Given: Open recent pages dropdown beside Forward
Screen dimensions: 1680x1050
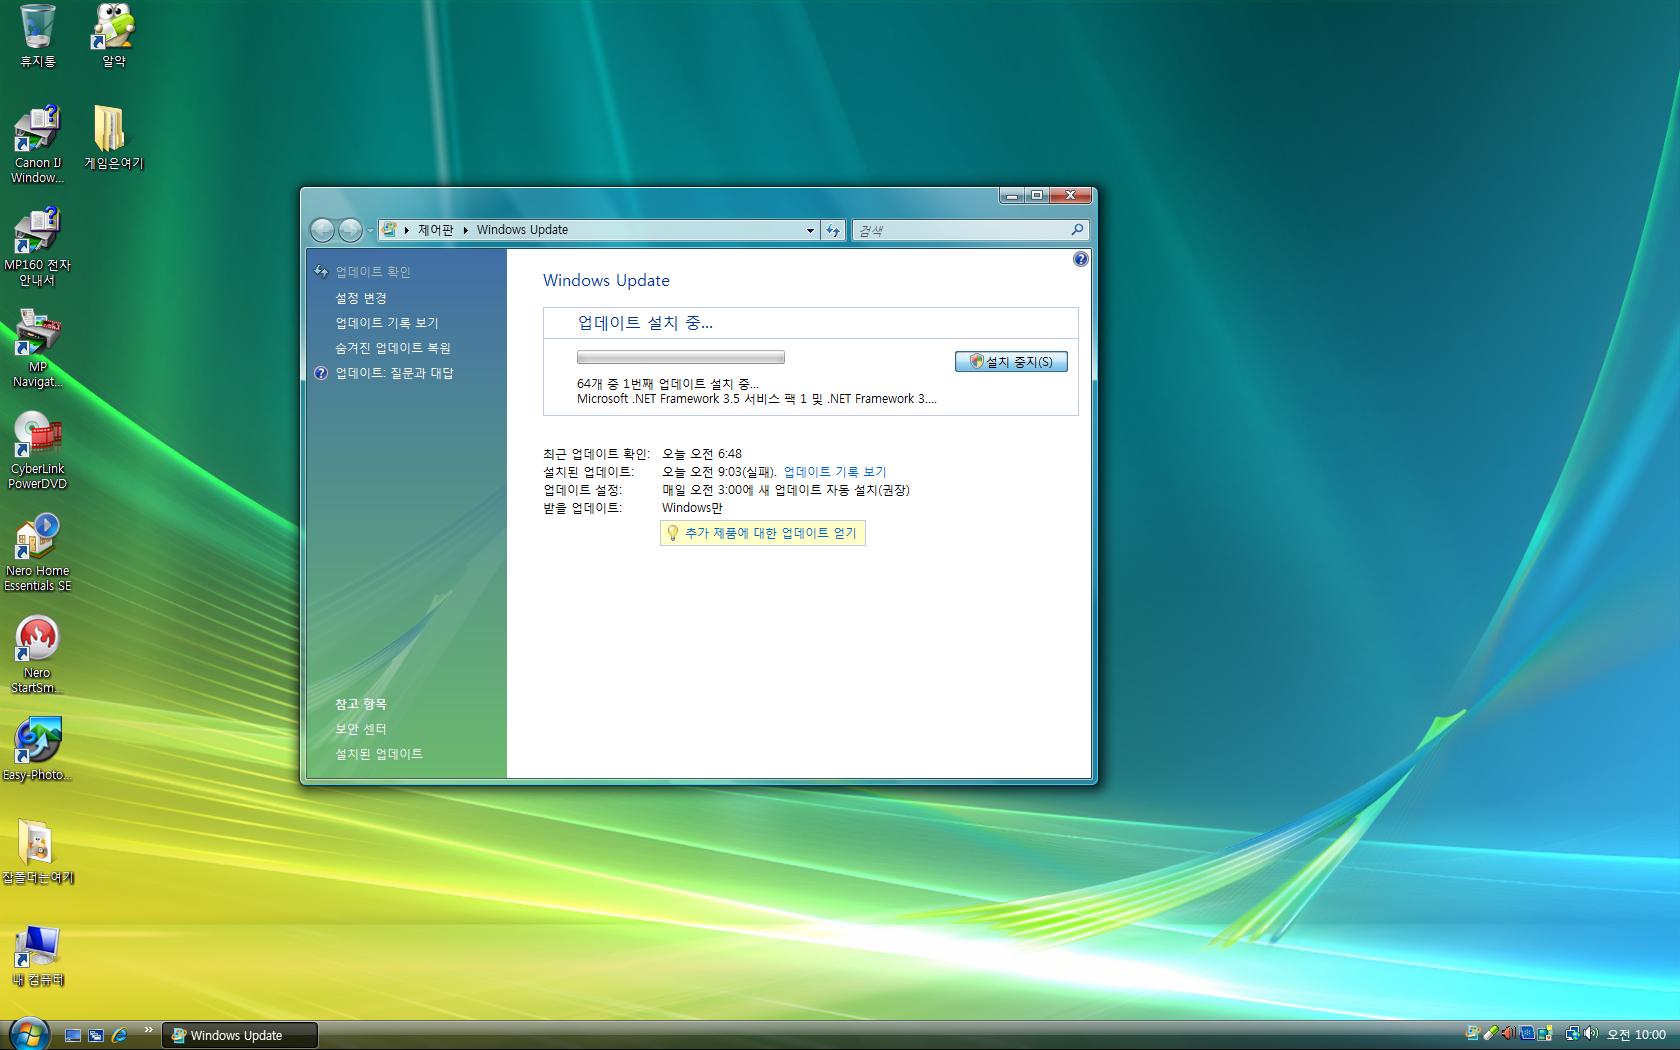Looking at the screenshot, I should (x=370, y=230).
